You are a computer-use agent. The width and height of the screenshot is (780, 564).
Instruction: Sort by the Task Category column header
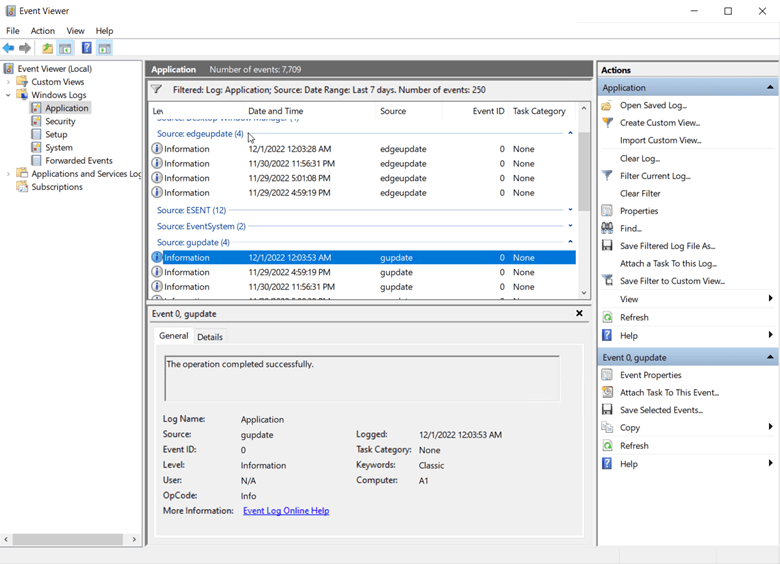point(541,111)
